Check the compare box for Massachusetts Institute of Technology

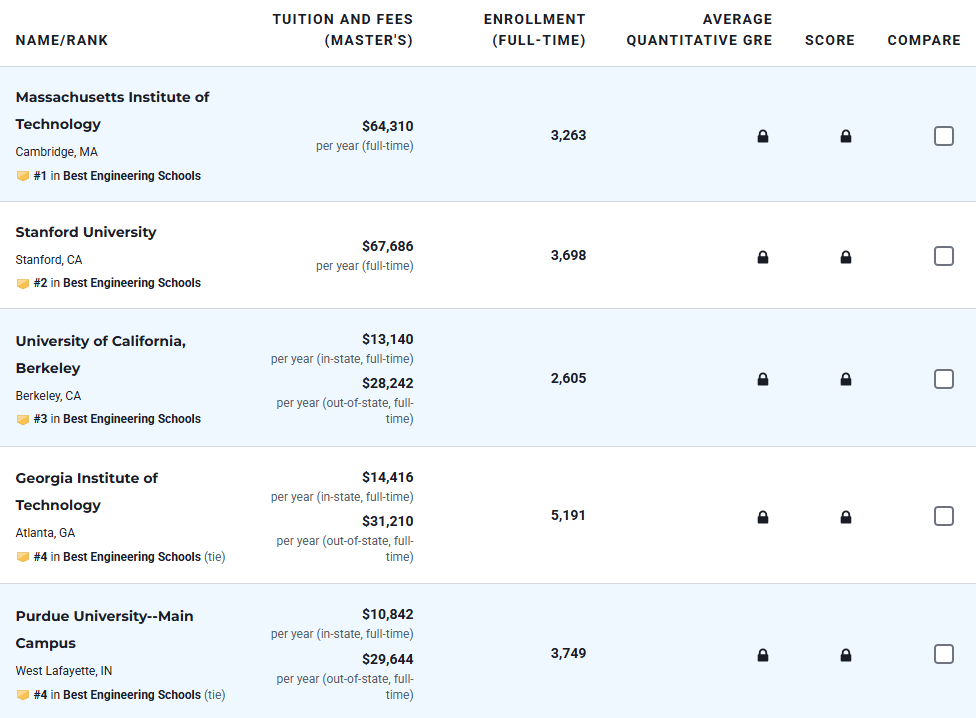[x=943, y=136]
